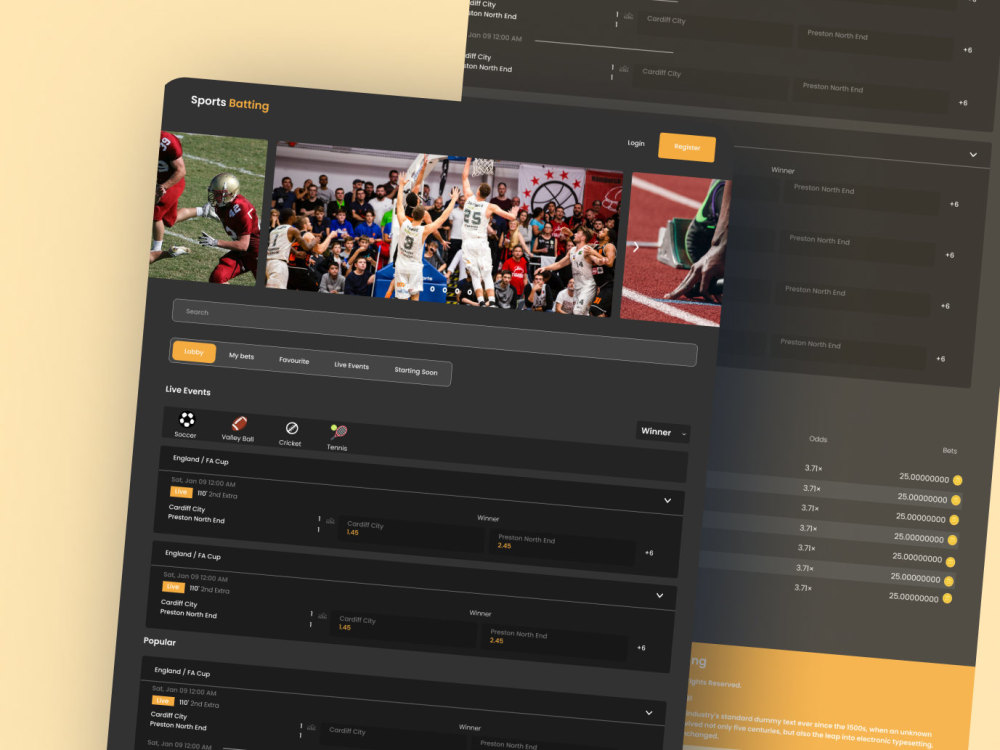1000x750 pixels.
Task: Collapse the first England / FA Cup live match
Action: coord(667,501)
